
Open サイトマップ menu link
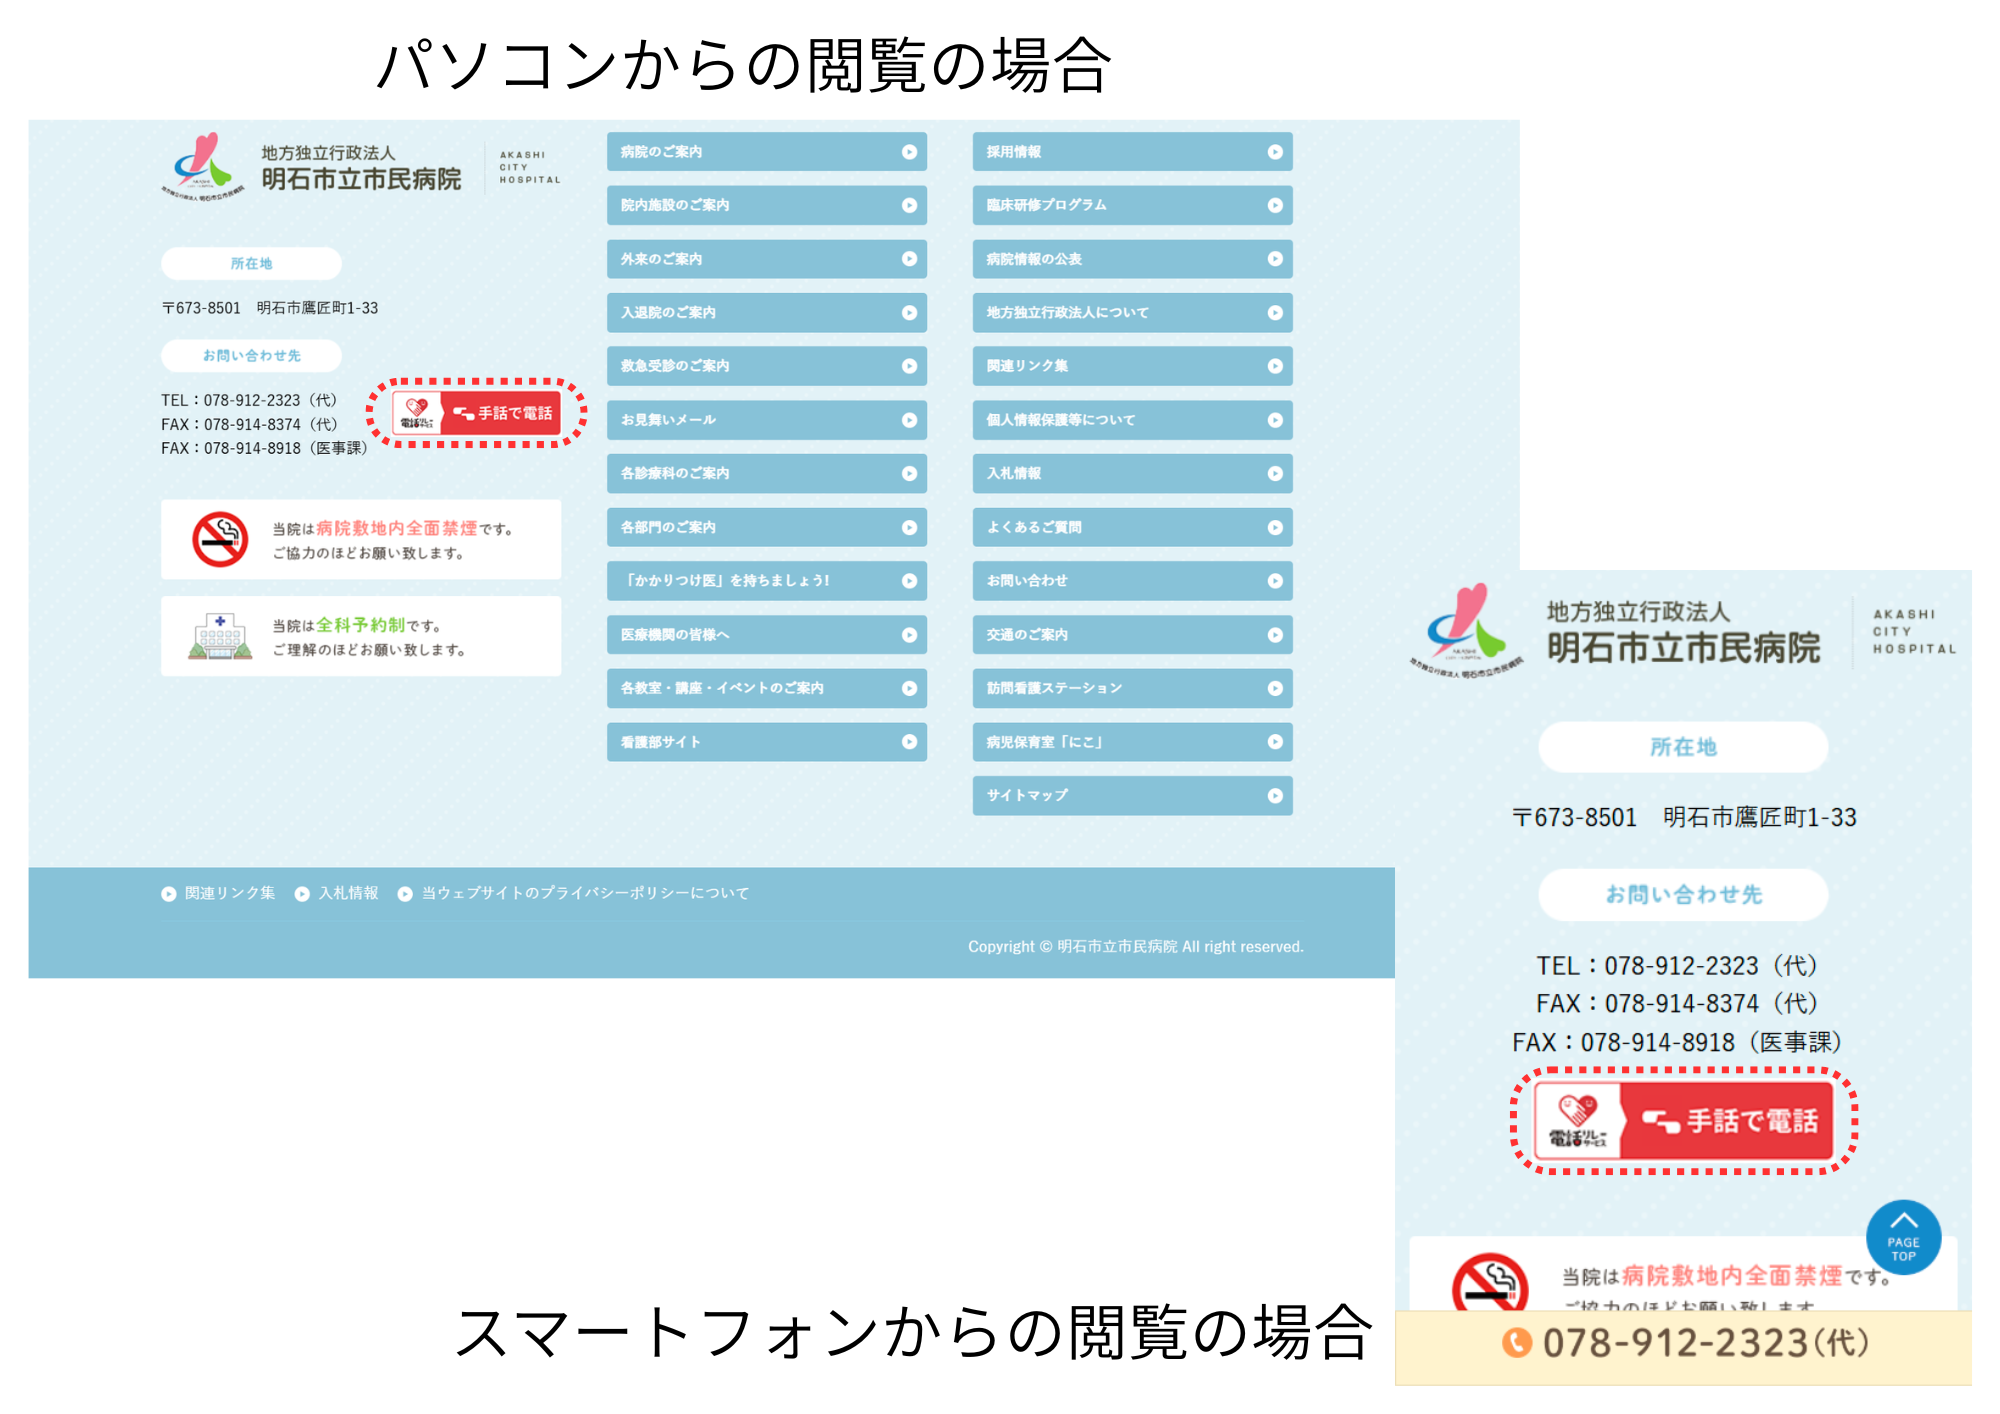(1132, 796)
